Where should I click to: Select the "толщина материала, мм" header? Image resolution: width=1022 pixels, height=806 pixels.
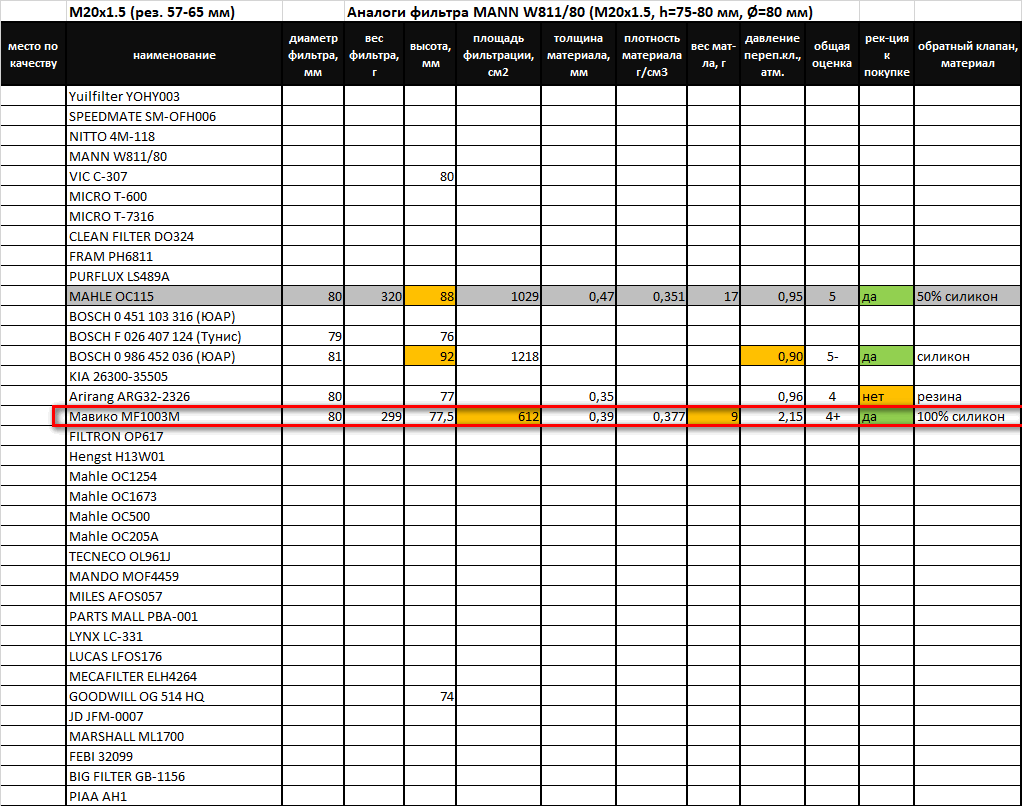click(578, 55)
